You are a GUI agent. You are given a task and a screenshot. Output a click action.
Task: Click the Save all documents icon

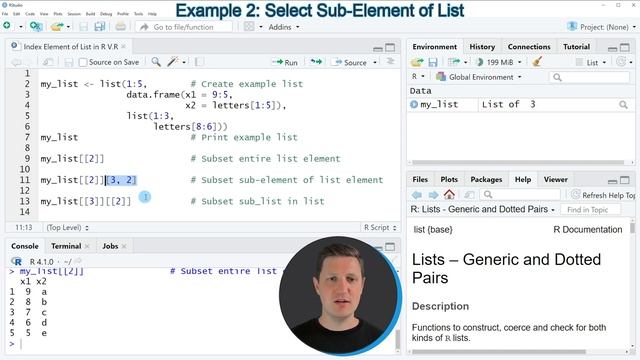[x=99, y=27]
